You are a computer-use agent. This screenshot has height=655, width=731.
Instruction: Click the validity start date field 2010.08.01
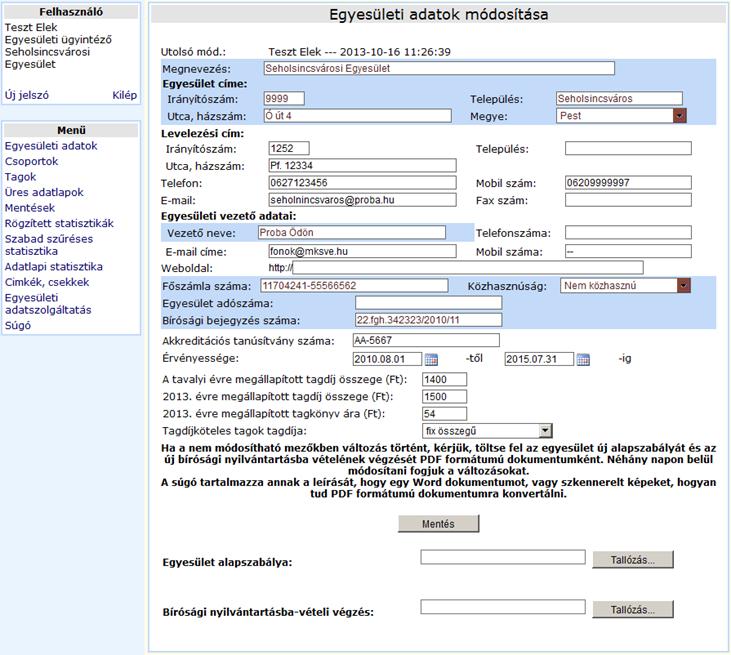click(387, 359)
